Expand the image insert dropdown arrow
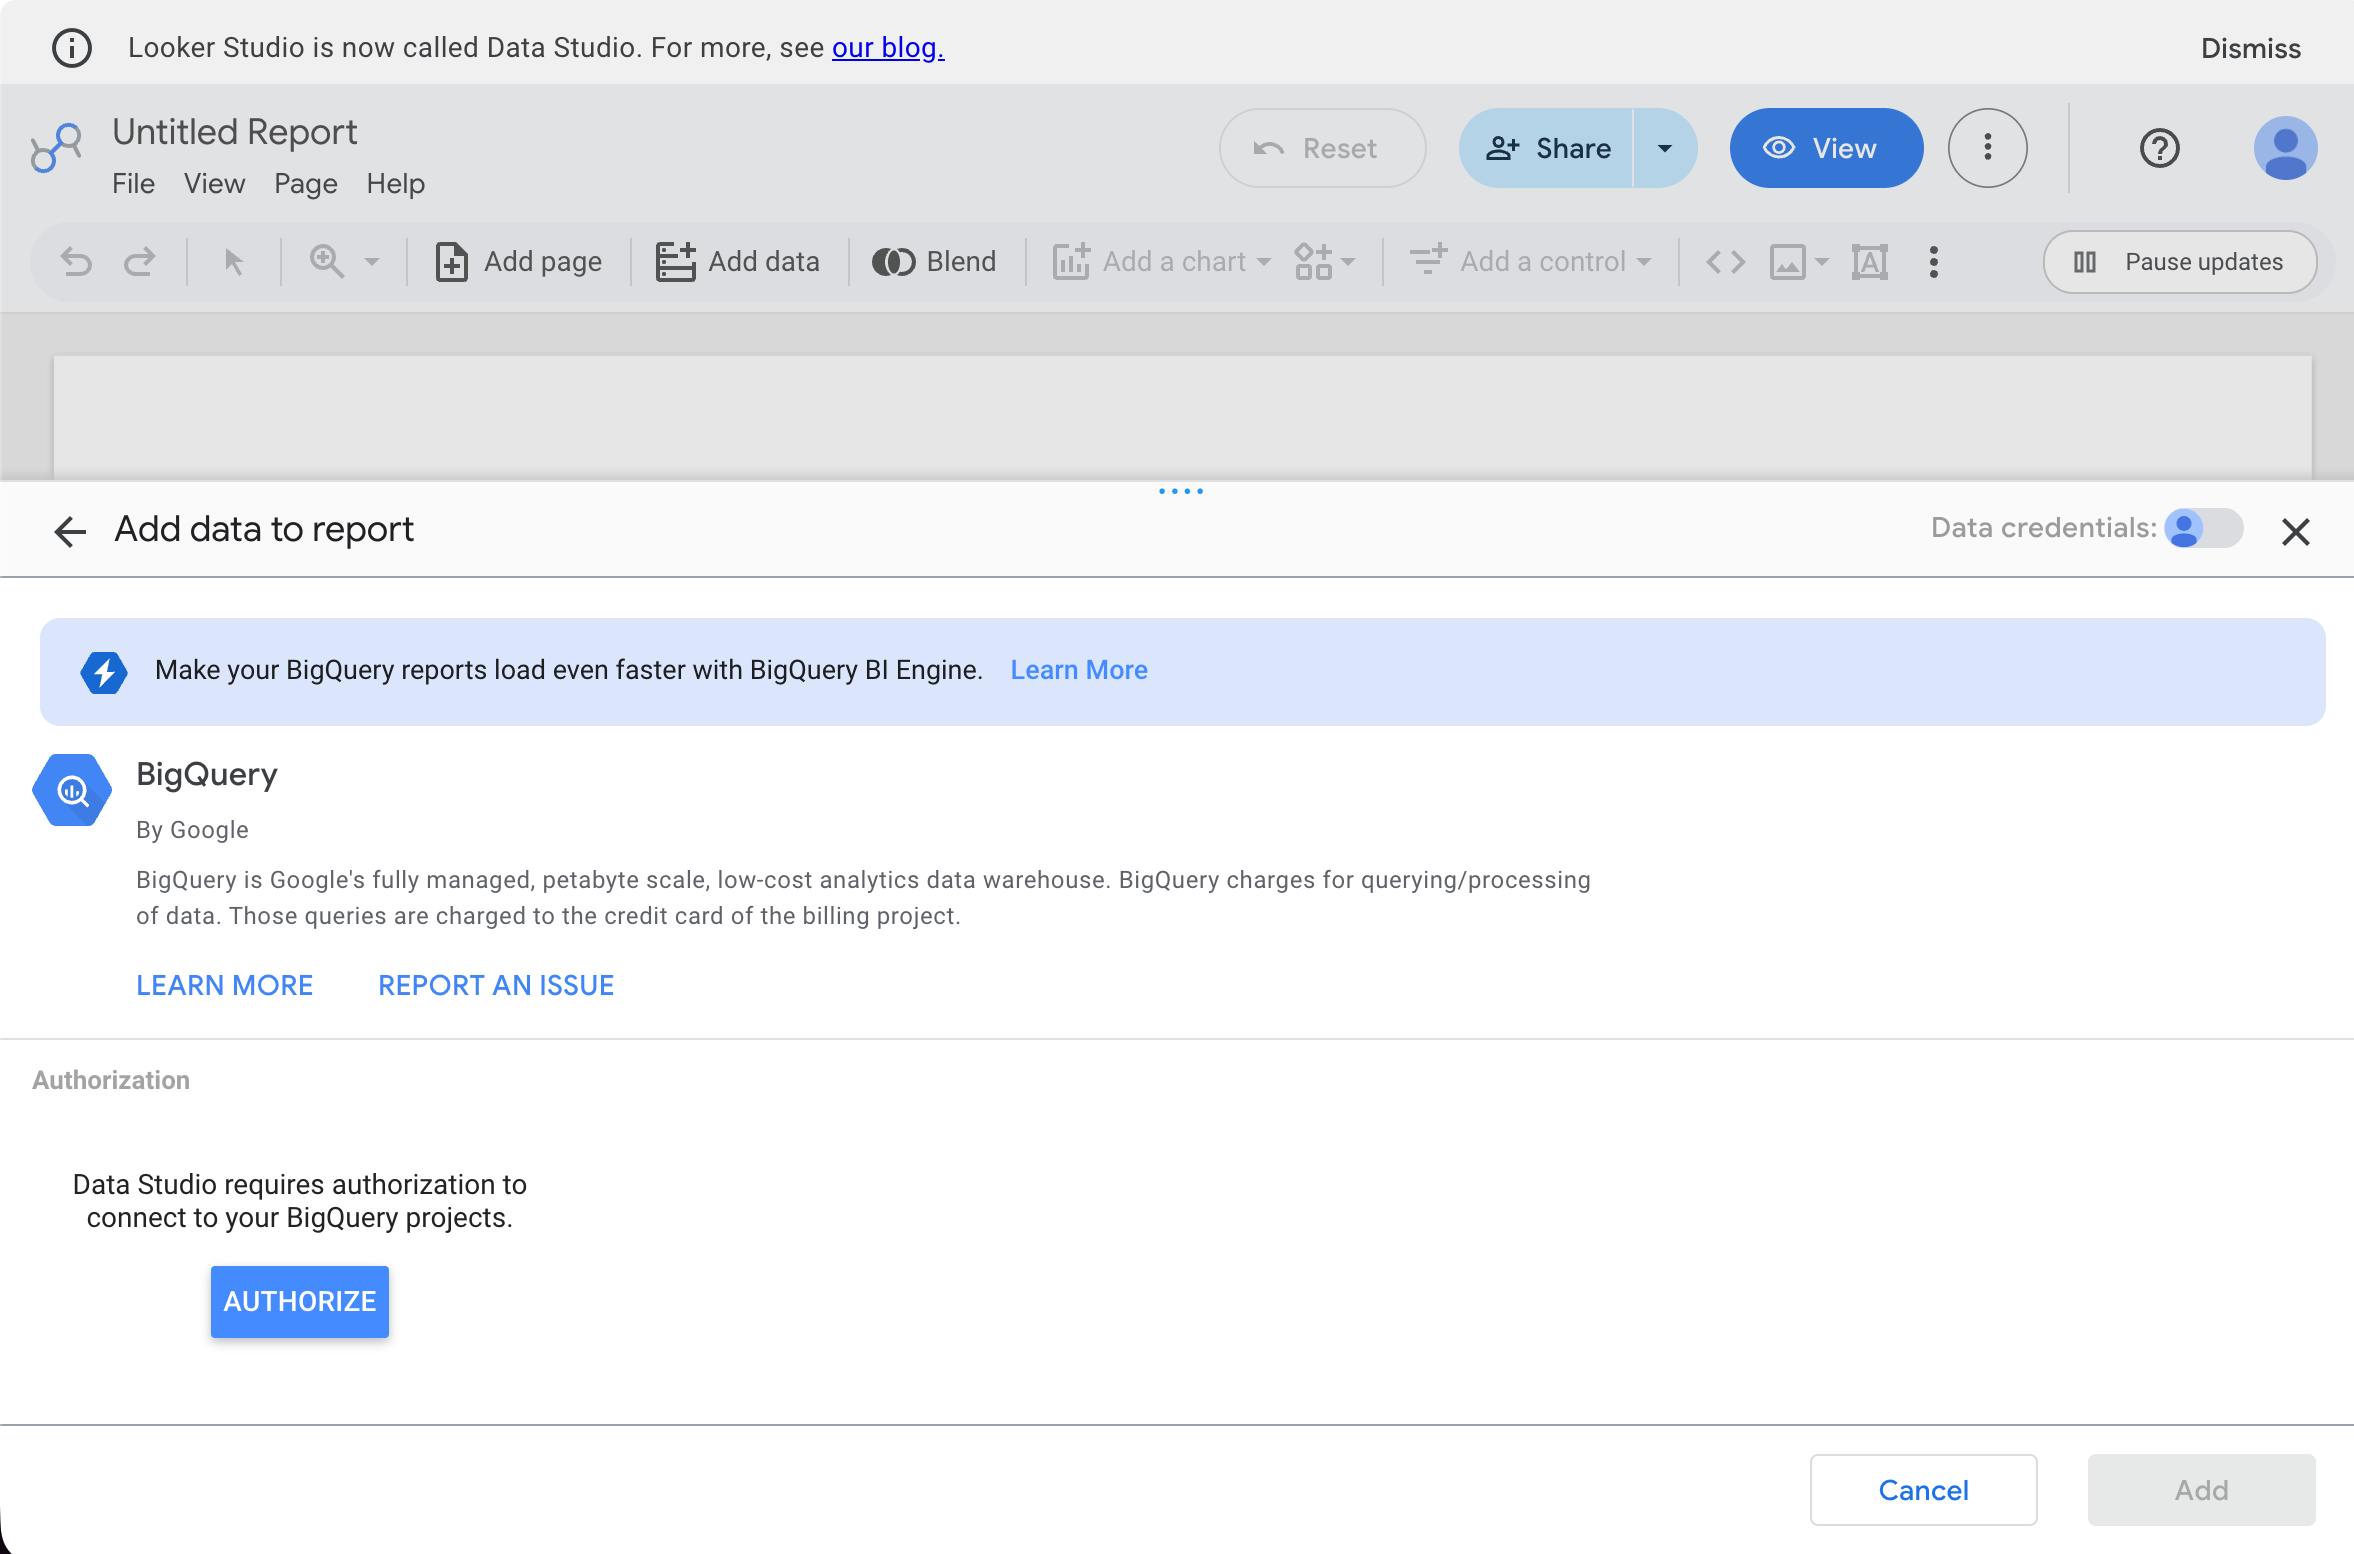This screenshot has height=1554, width=2354. [1821, 262]
